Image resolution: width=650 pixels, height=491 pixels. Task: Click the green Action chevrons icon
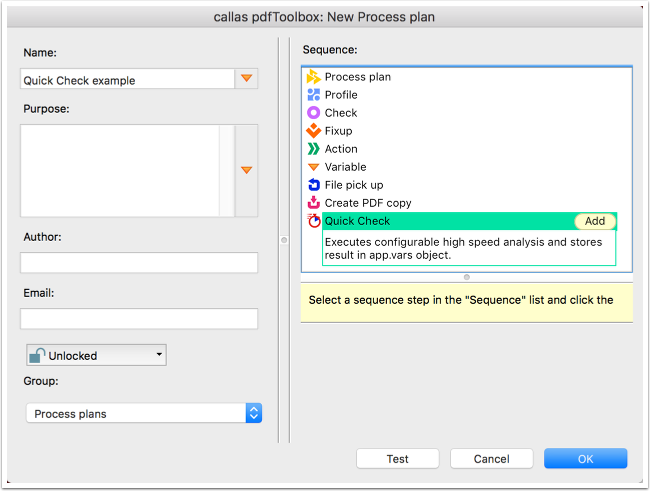click(313, 148)
